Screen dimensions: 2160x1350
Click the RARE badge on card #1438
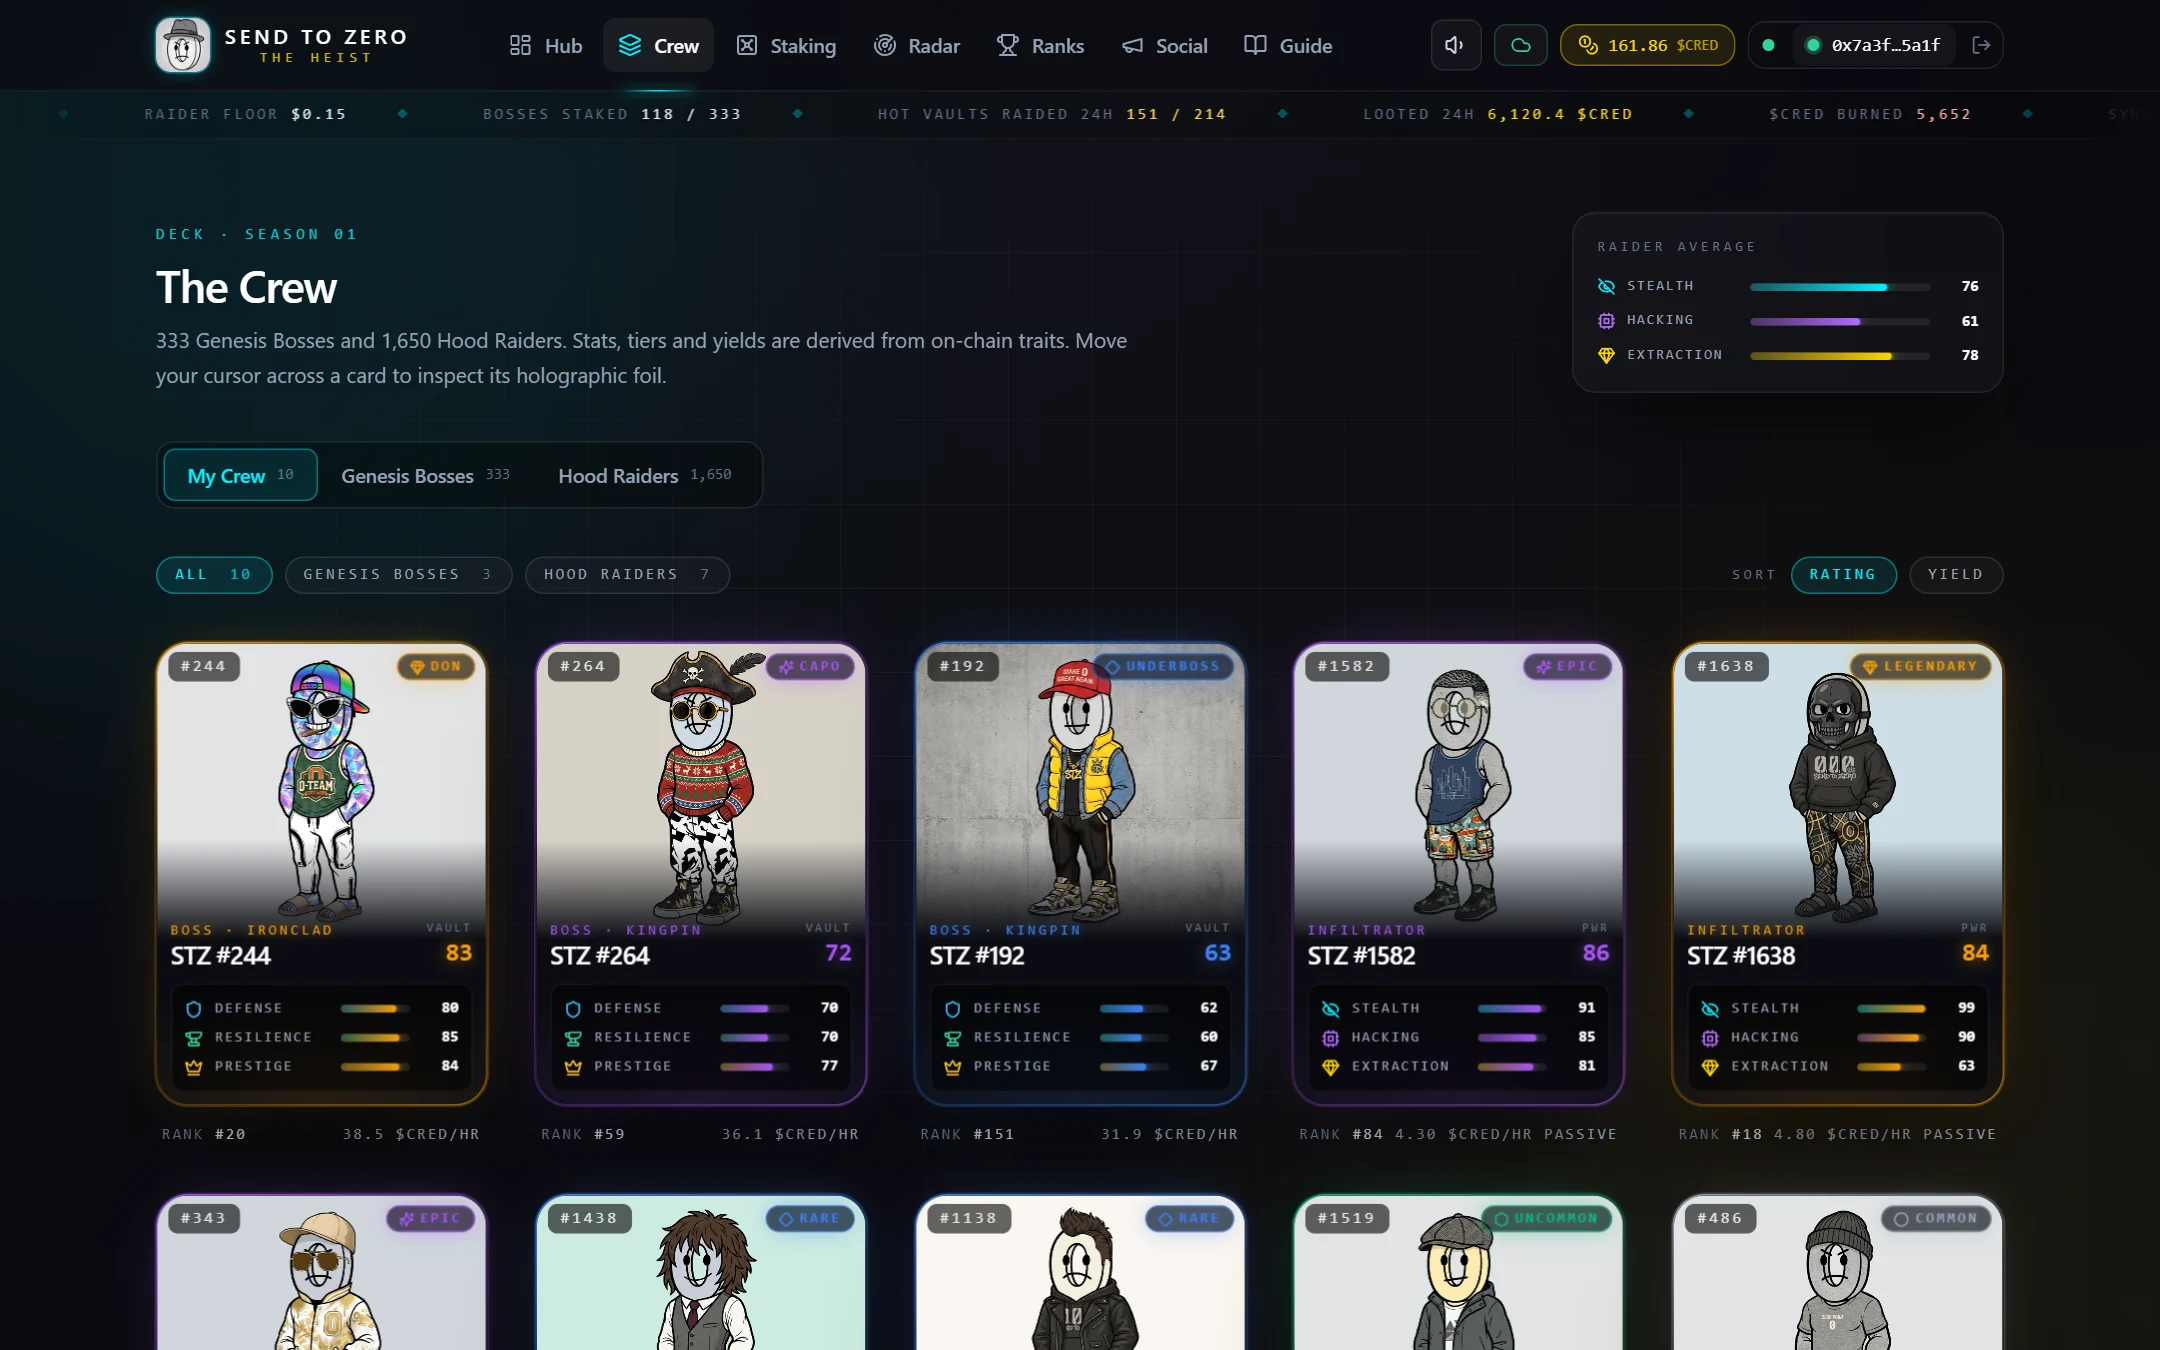pyautogui.click(x=810, y=1218)
